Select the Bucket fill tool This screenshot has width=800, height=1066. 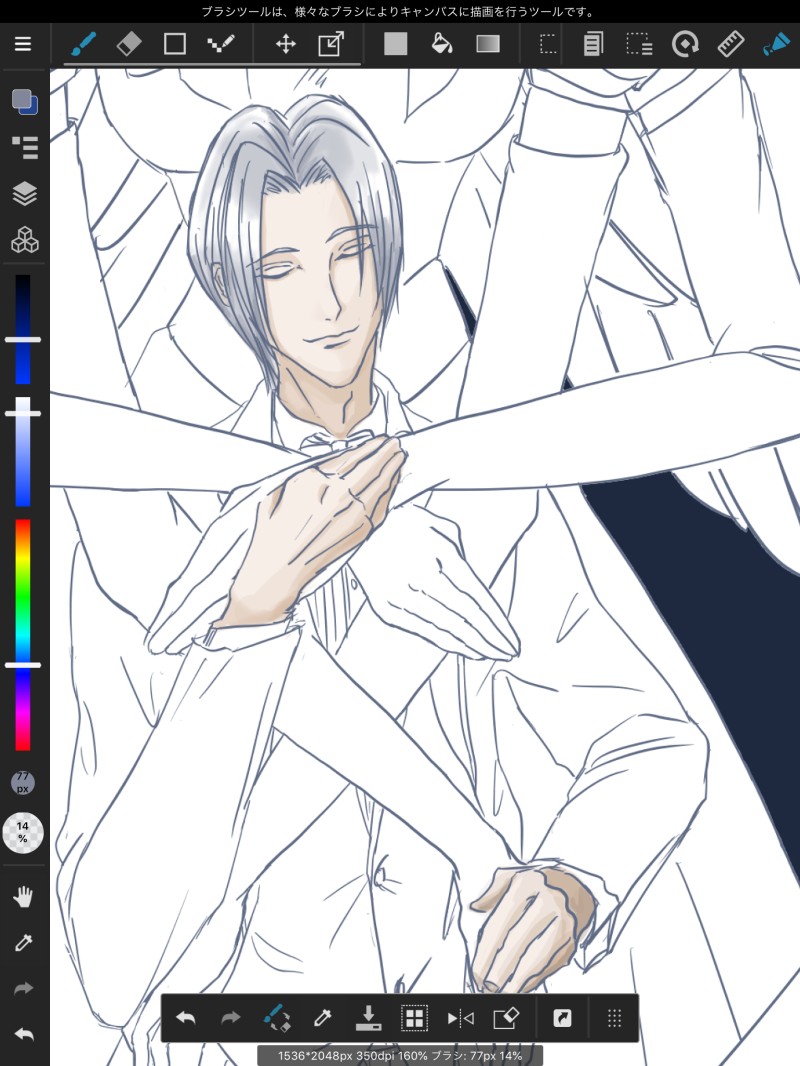click(x=442, y=44)
